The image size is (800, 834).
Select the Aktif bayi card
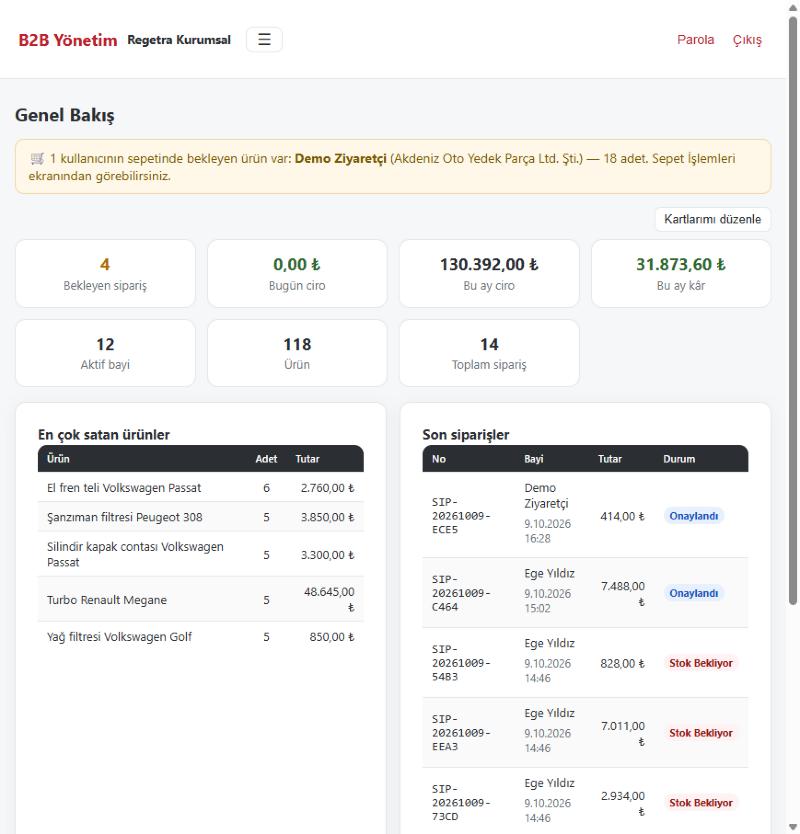tap(105, 353)
